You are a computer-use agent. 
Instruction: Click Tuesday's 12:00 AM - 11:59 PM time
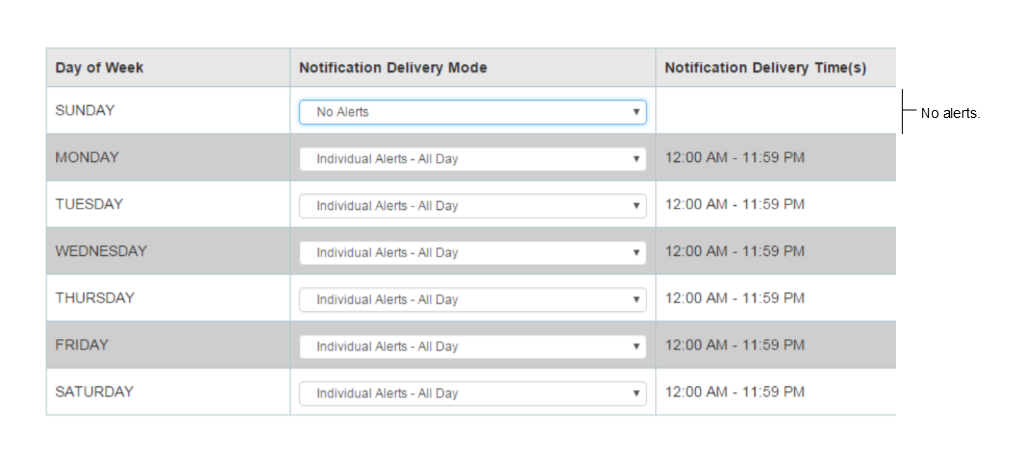tap(734, 204)
